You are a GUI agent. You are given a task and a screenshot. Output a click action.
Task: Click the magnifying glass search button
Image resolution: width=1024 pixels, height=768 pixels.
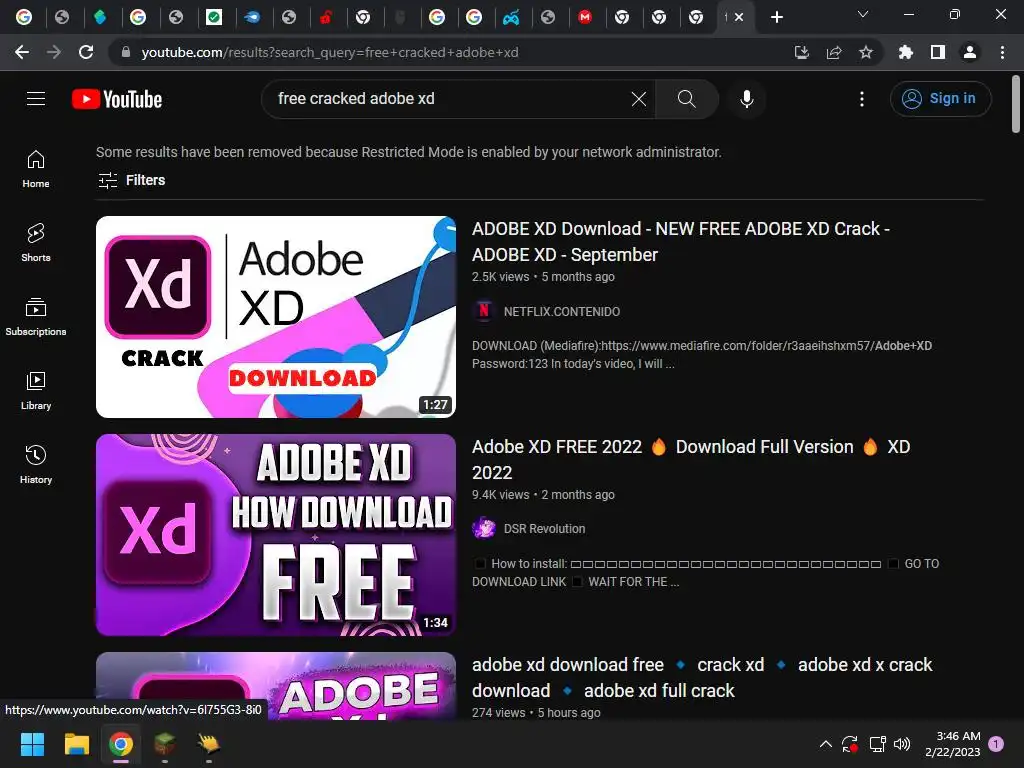[x=686, y=99]
